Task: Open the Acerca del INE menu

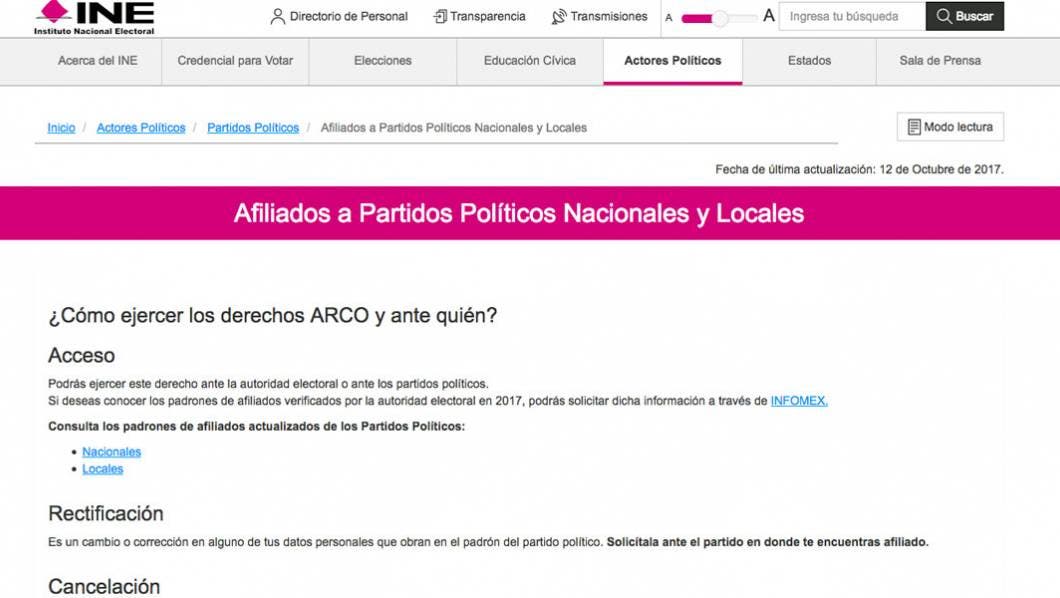Action: [x=98, y=61]
